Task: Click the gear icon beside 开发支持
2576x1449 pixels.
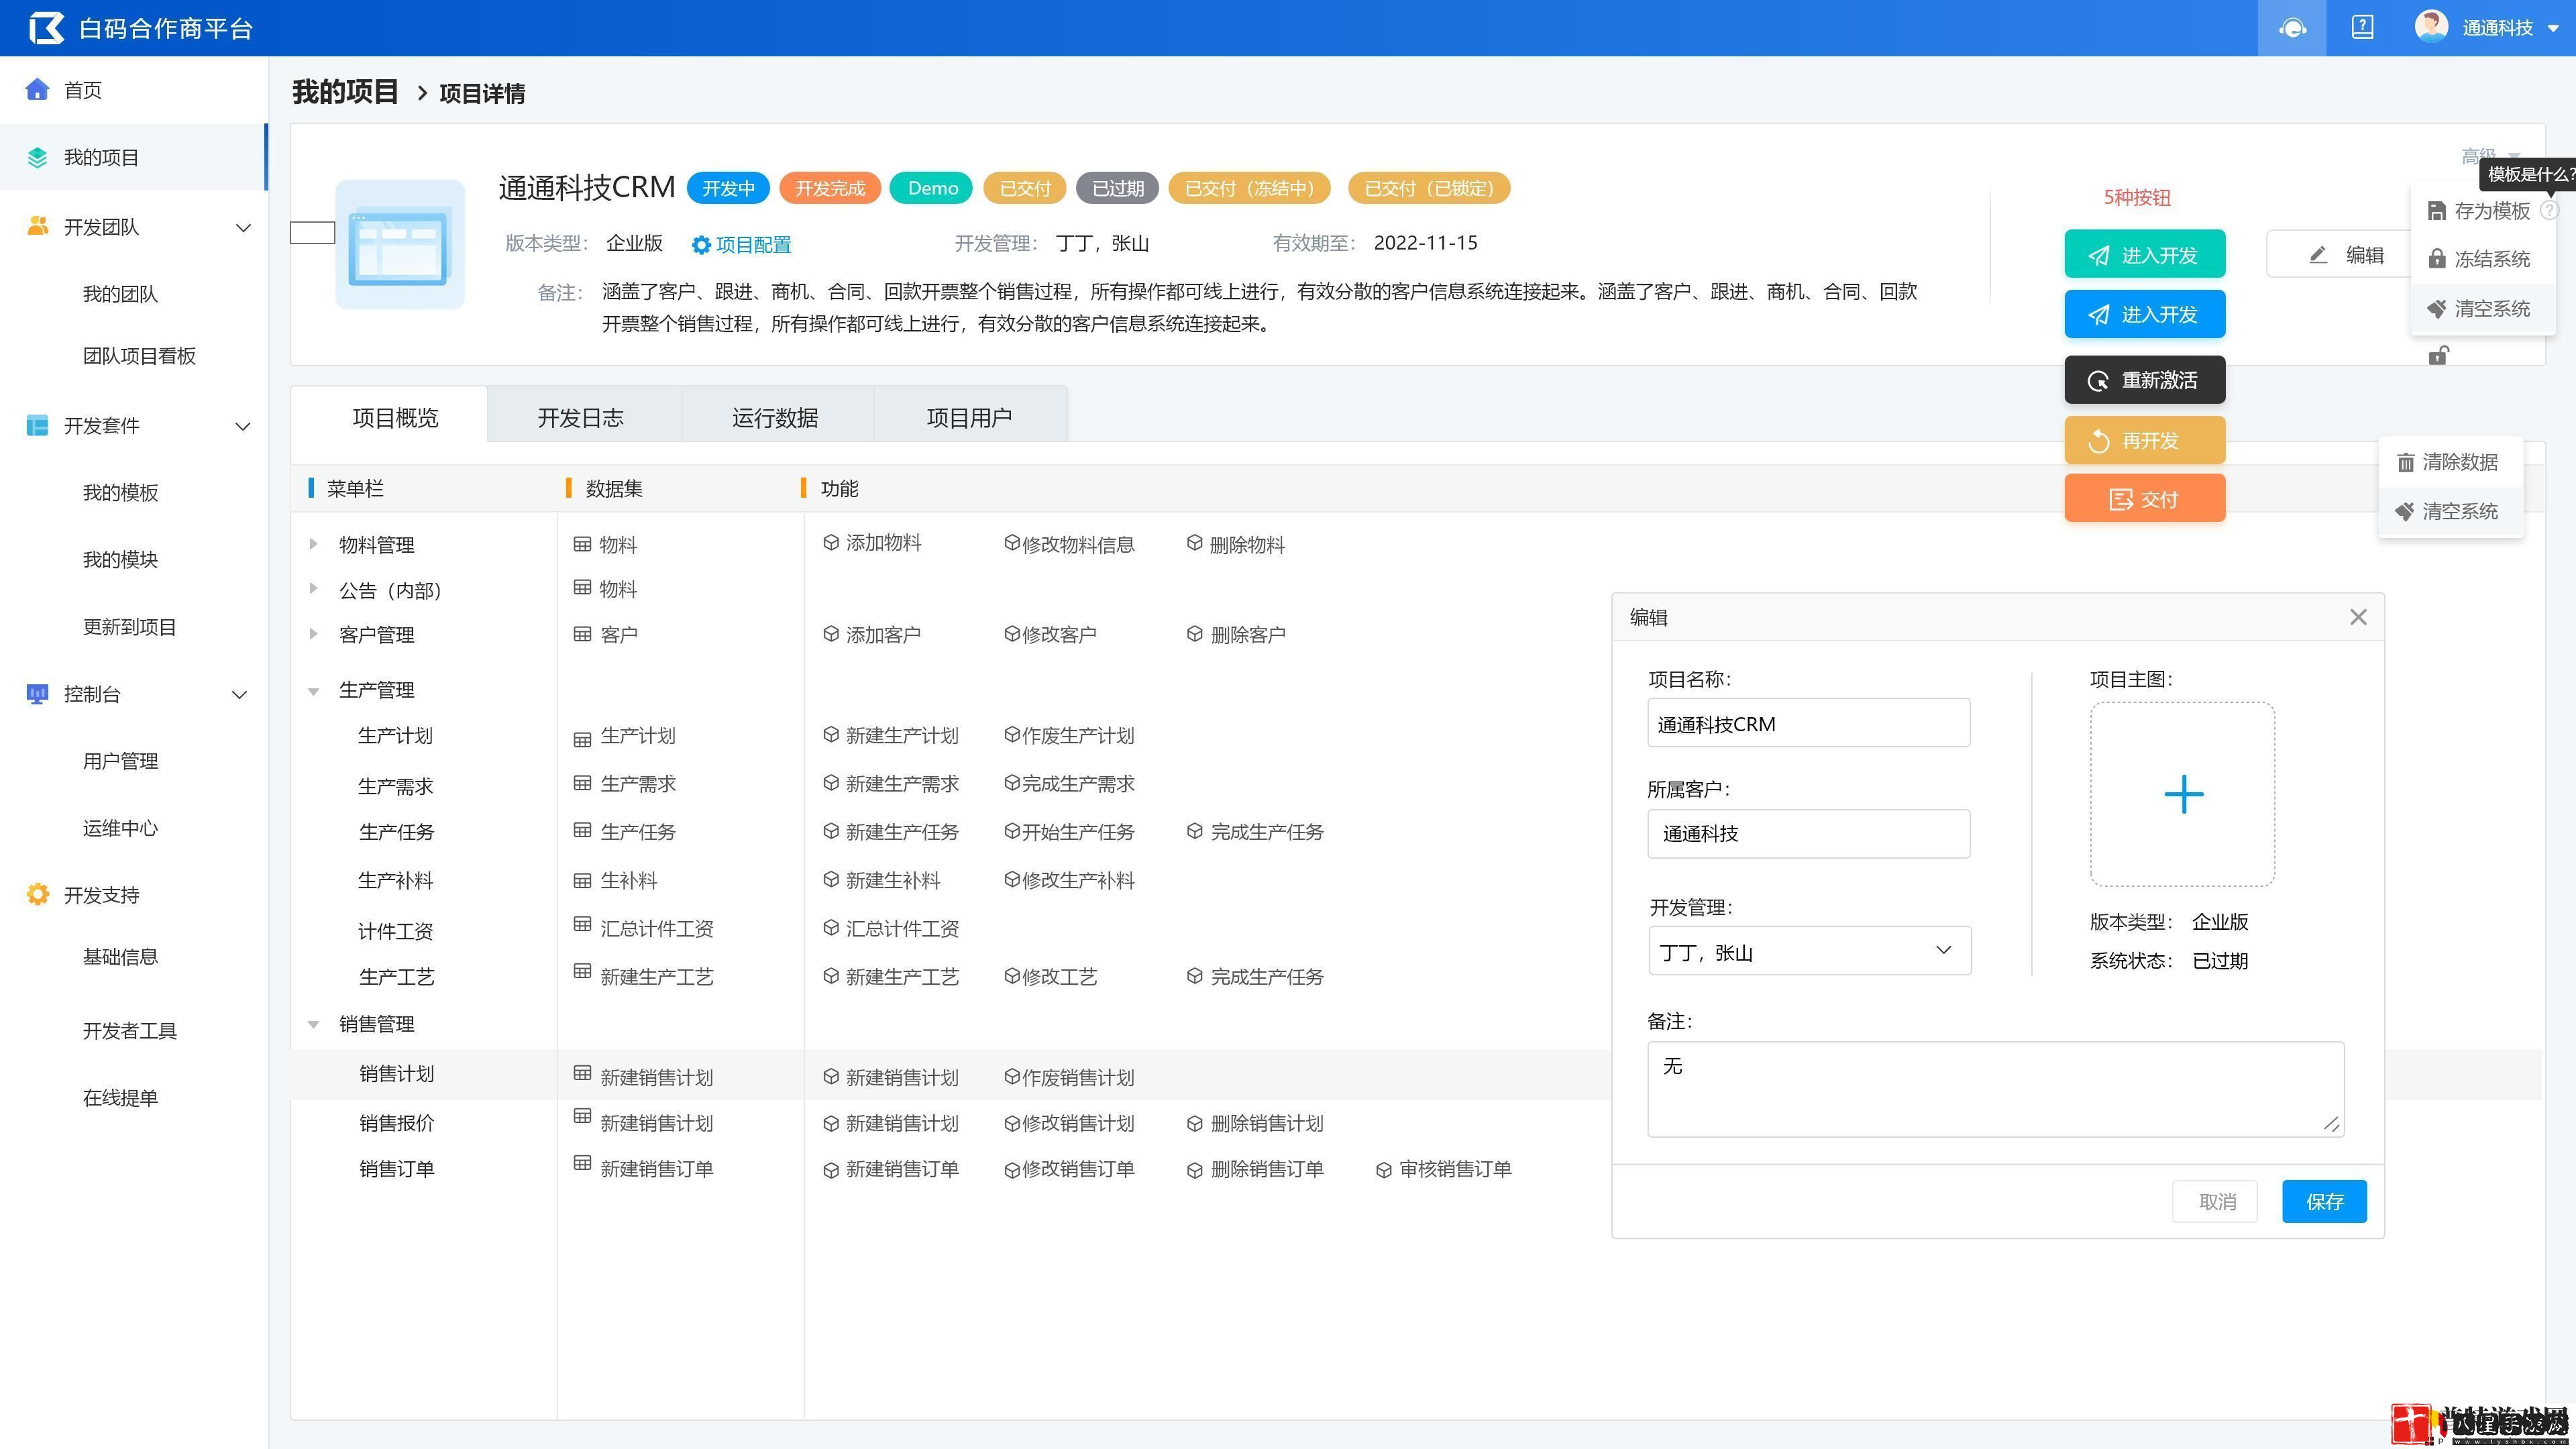Action: [x=37, y=894]
